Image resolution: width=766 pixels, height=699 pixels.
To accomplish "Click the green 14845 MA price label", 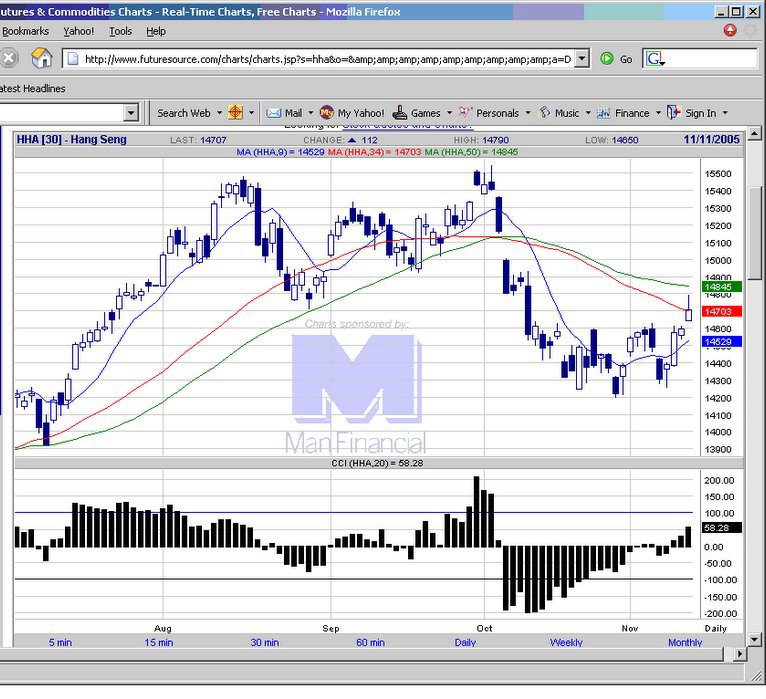I will [x=722, y=287].
